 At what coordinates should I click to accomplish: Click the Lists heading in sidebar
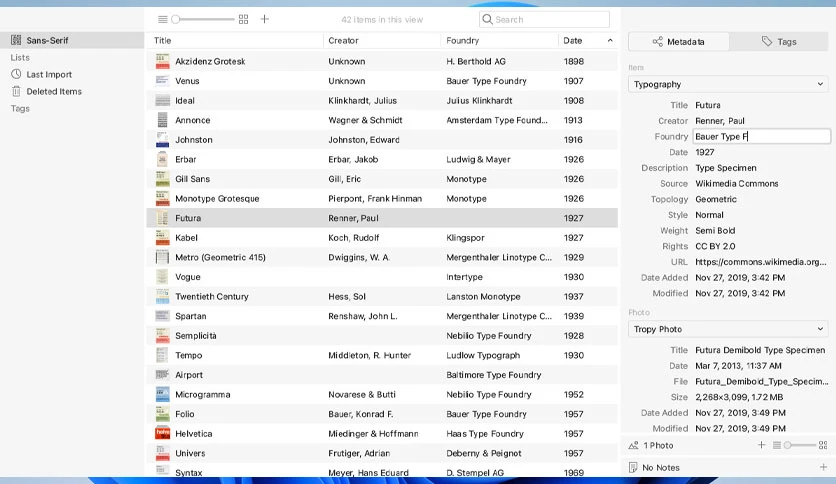click(x=20, y=58)
